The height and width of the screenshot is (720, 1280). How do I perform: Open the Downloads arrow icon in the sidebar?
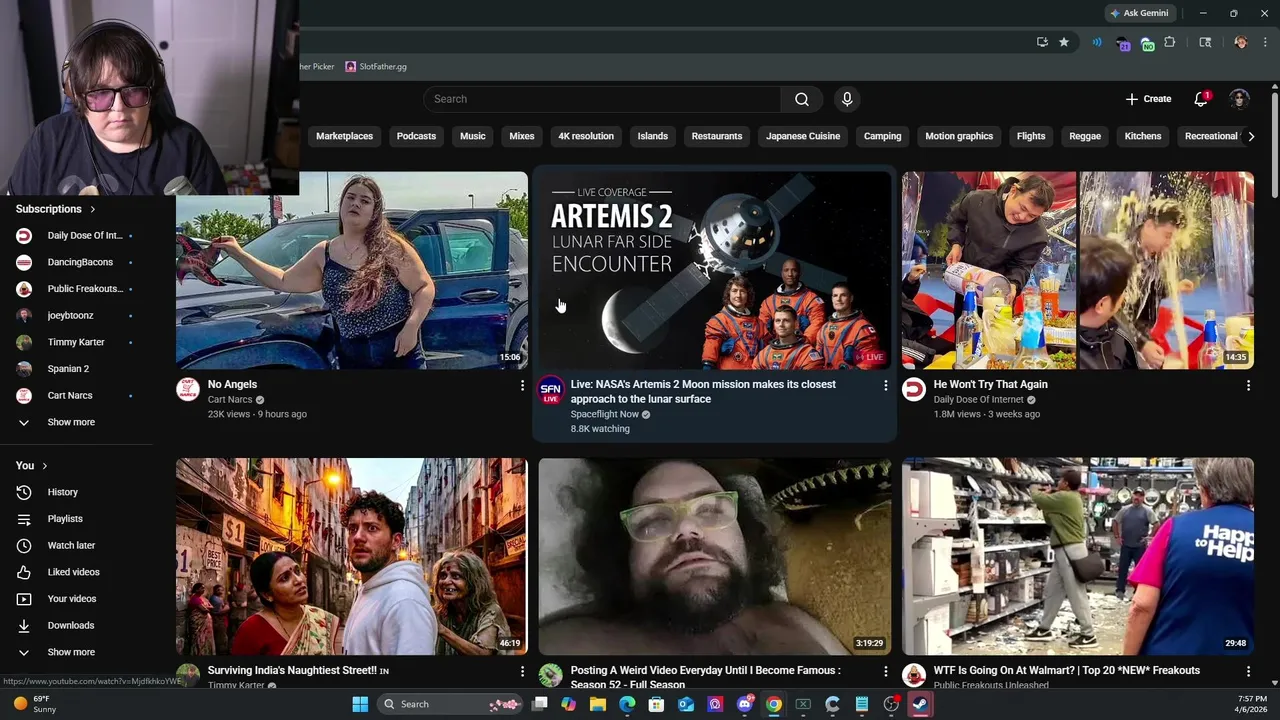(x=24, y=626)
